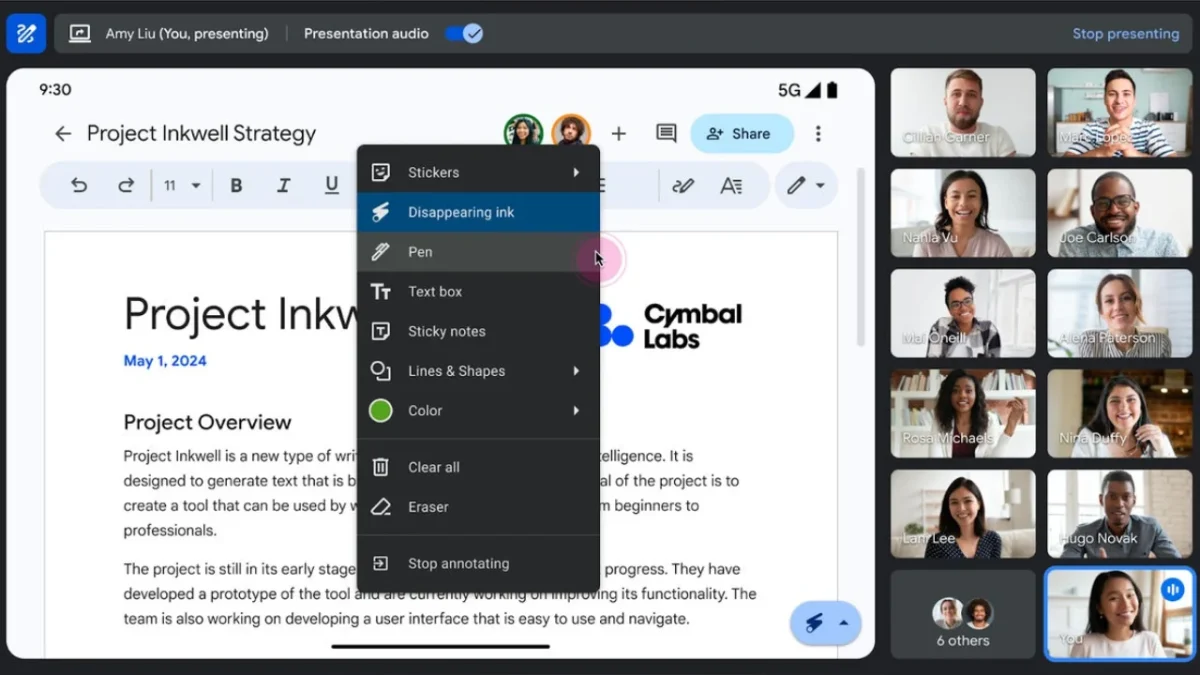Click Stop presenting link
The height and width of the screenshot is (675, 1200).
pos(1125,34)
